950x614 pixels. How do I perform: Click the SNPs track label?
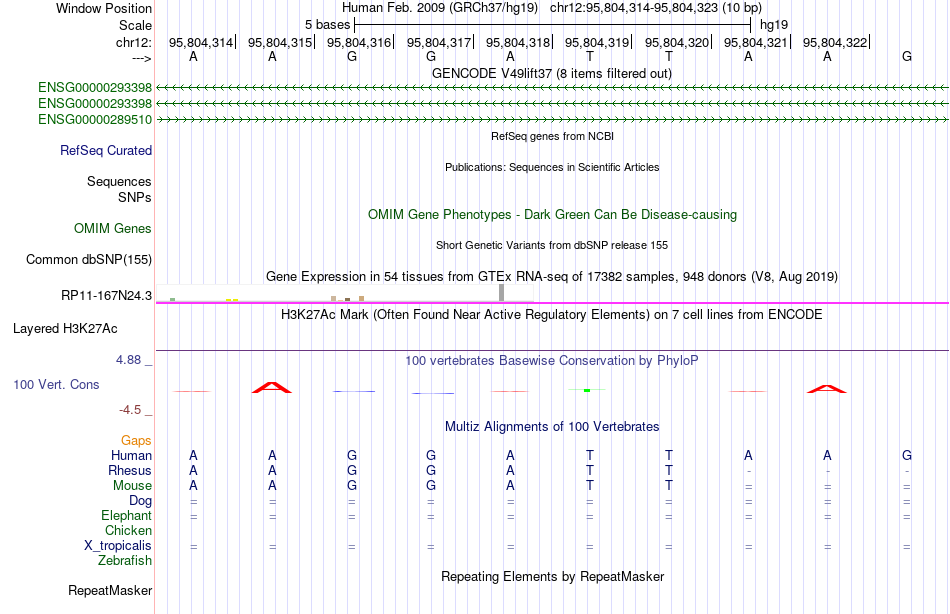point(135,197)
